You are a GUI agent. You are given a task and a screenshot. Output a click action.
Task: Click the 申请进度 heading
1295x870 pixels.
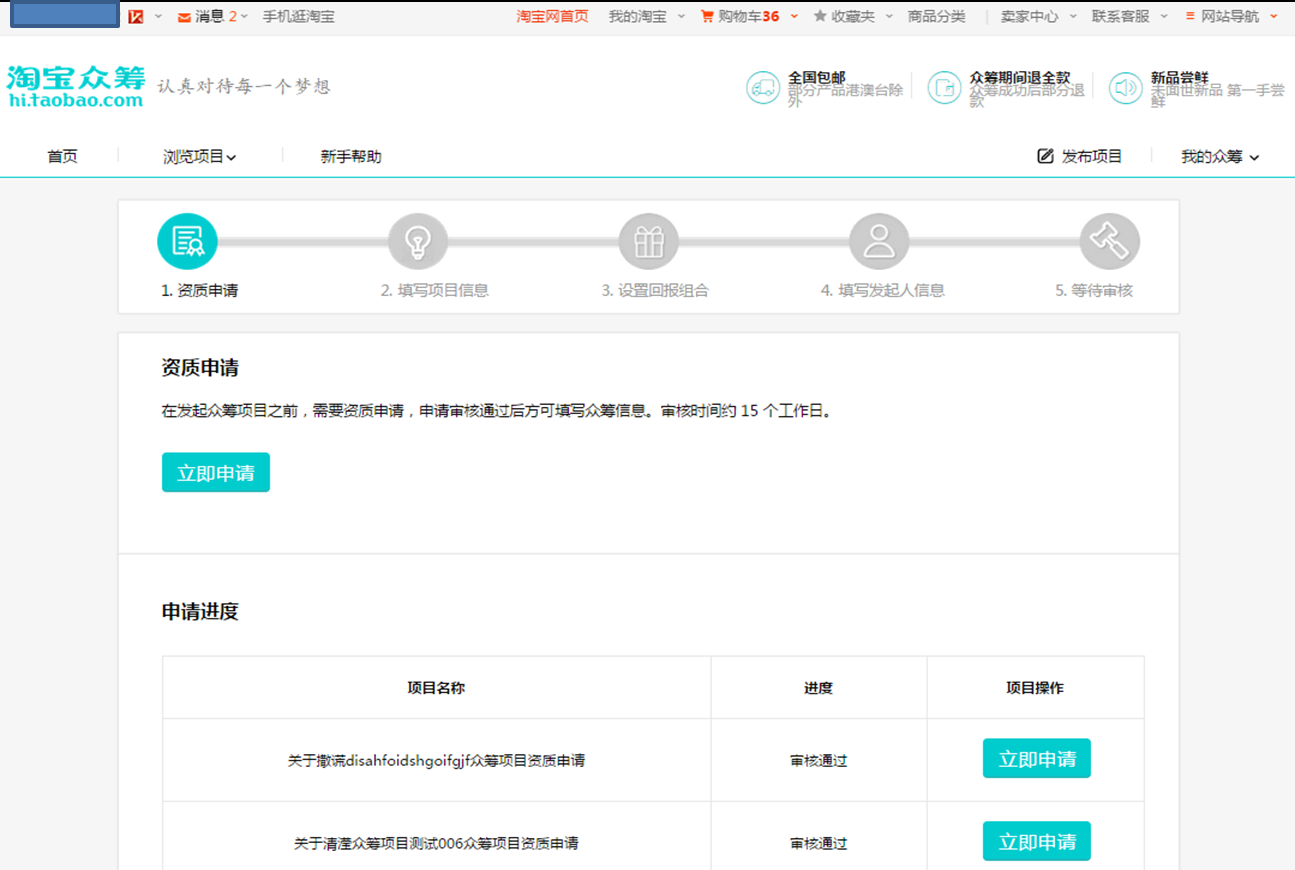(x=200, y=612)
